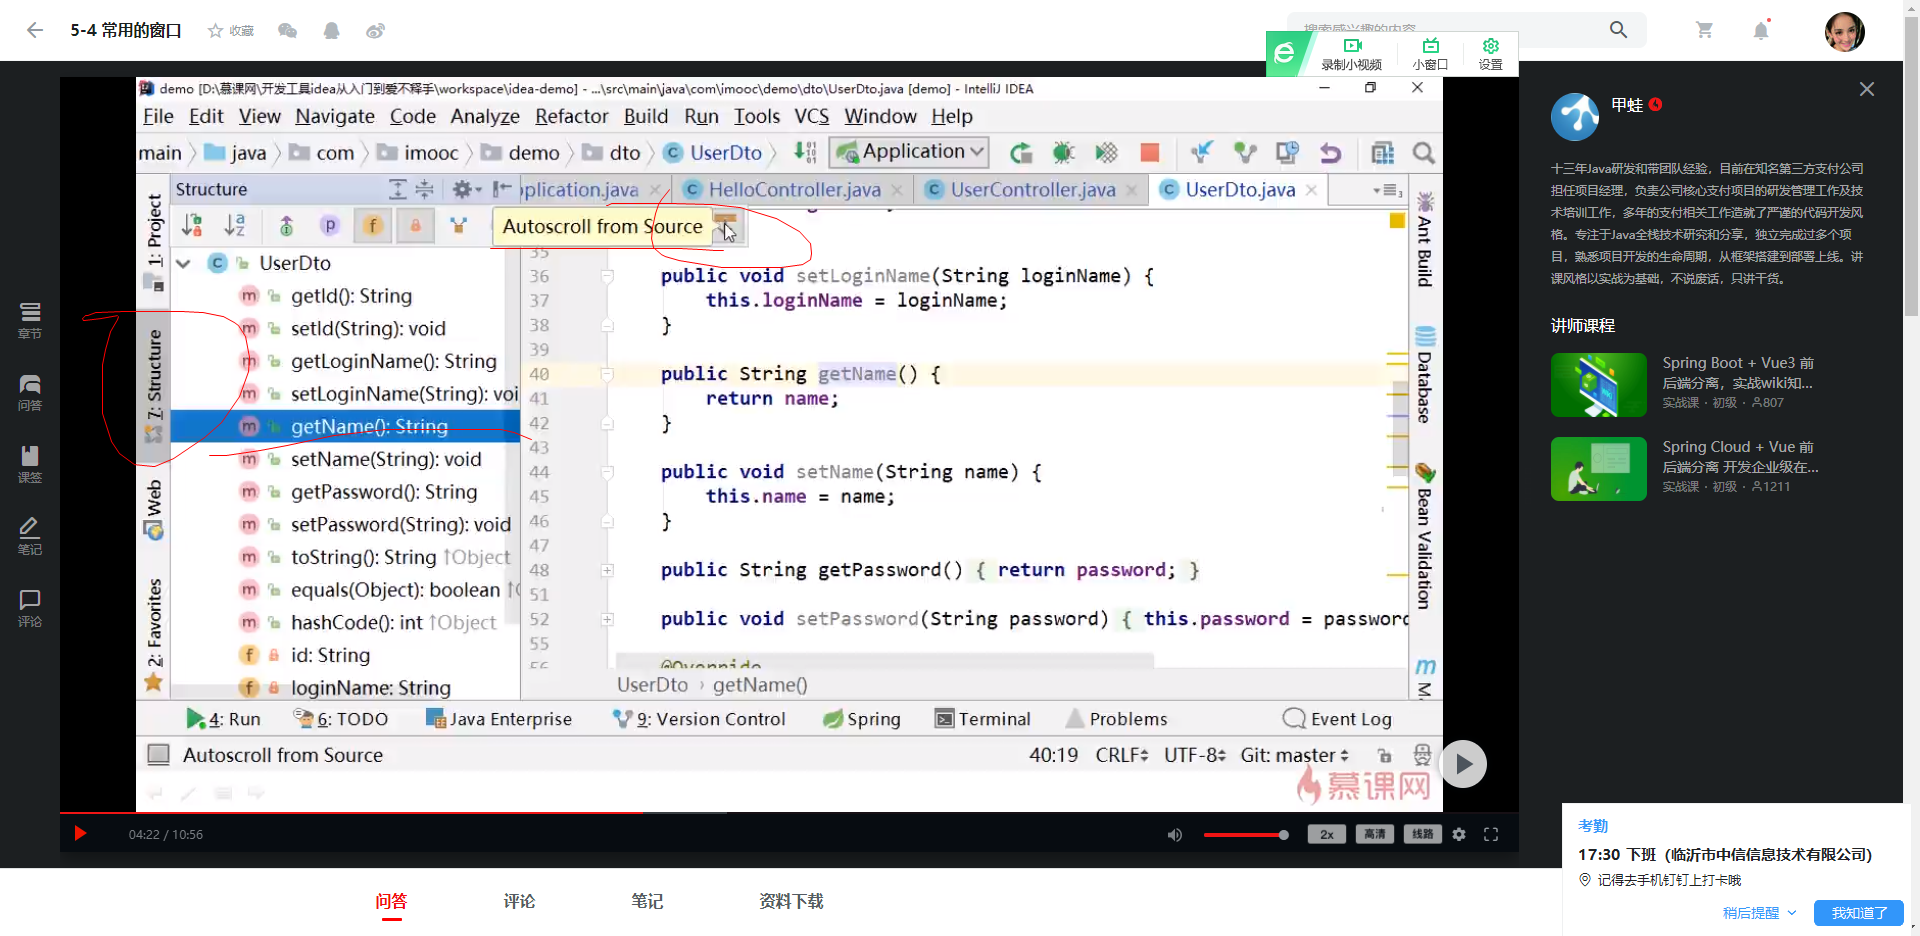Click the tool windows quick access square icon

(x=158, y=755)
